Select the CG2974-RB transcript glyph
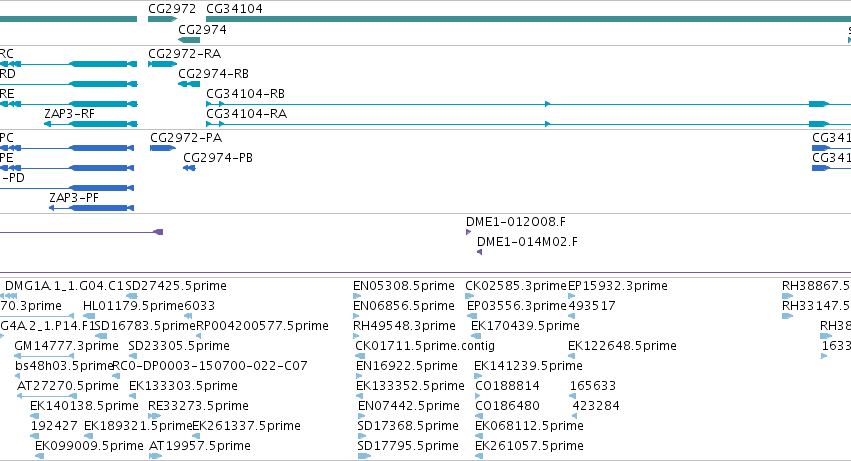 pos(189,84)
